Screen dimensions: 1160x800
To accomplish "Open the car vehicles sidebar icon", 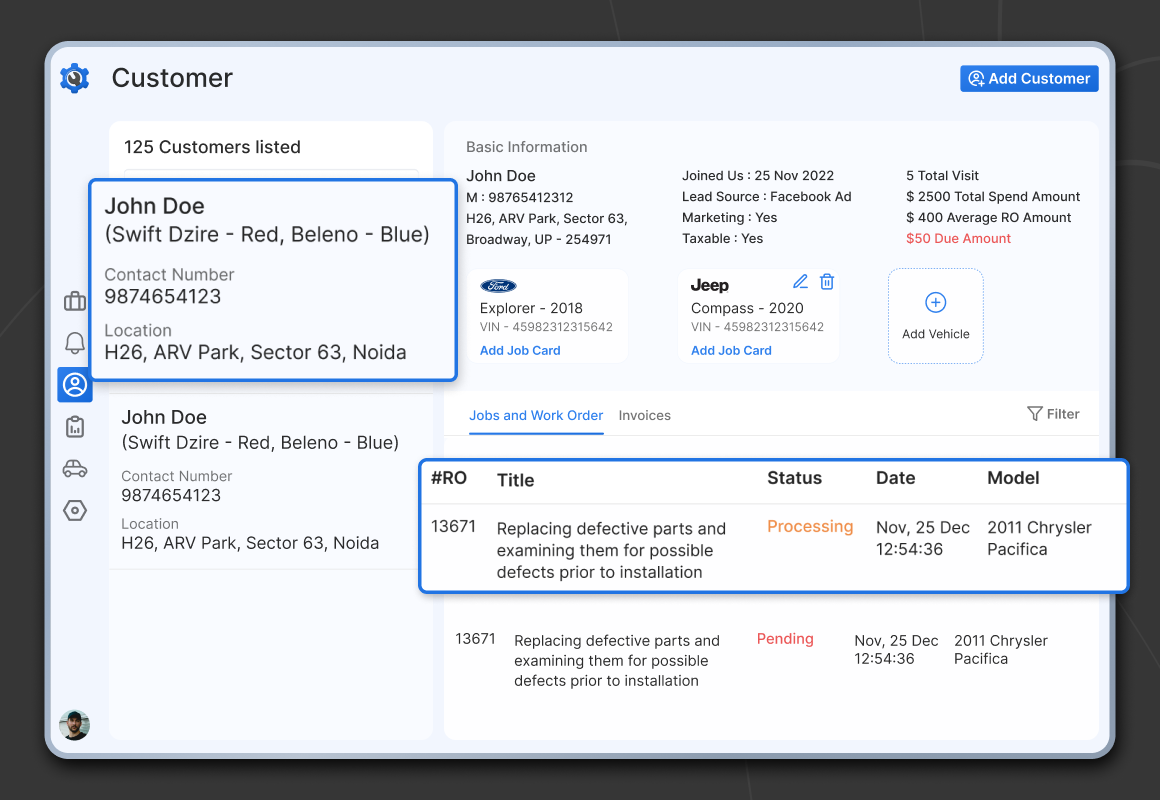I will [x=75, y=469].
